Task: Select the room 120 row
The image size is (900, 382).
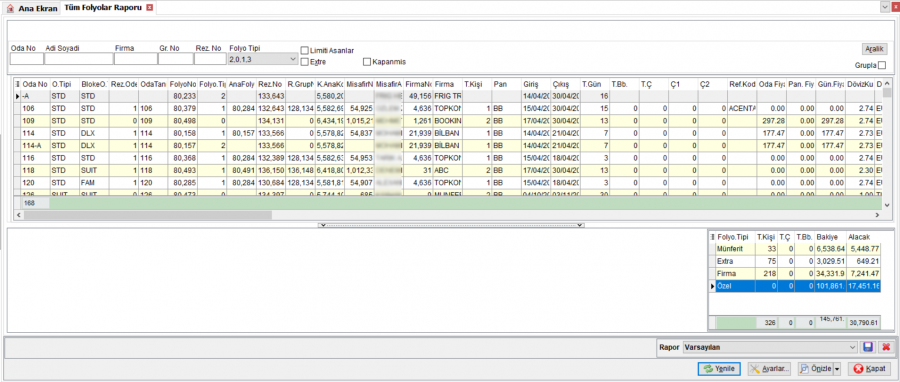Action: pyautogui.click(x=448, y=183)
